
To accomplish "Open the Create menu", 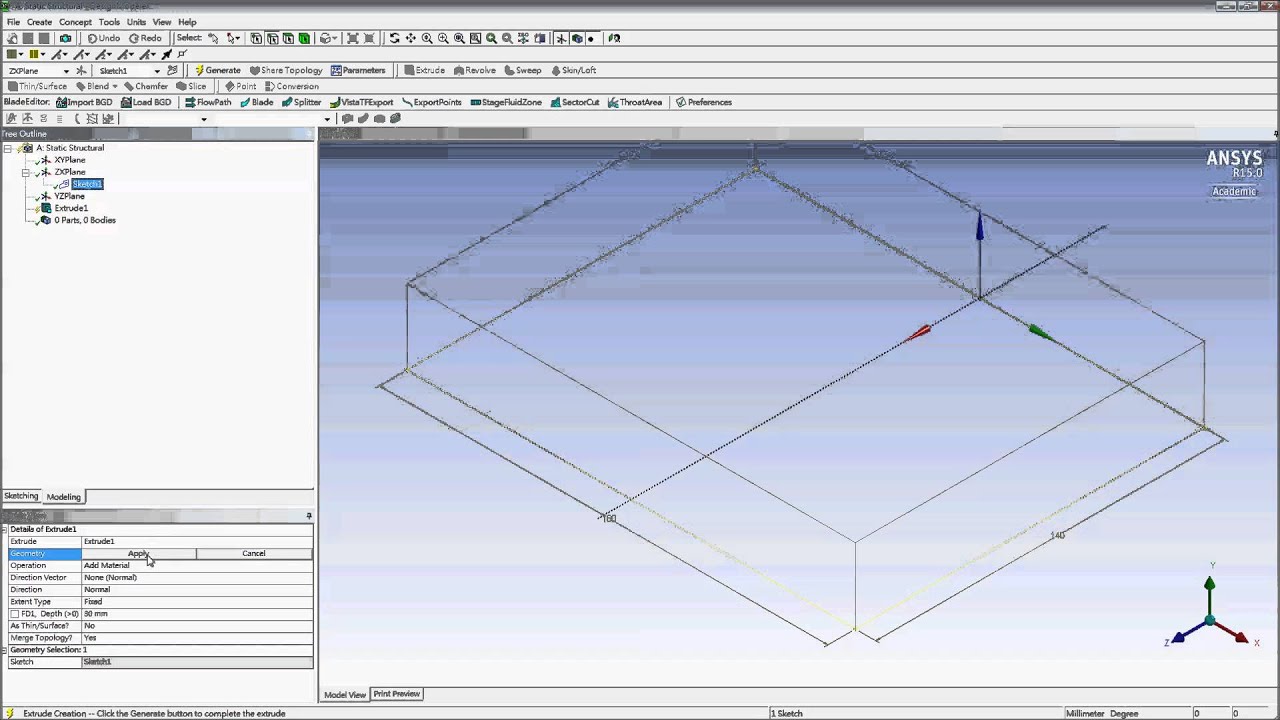I will click(40, 22).
